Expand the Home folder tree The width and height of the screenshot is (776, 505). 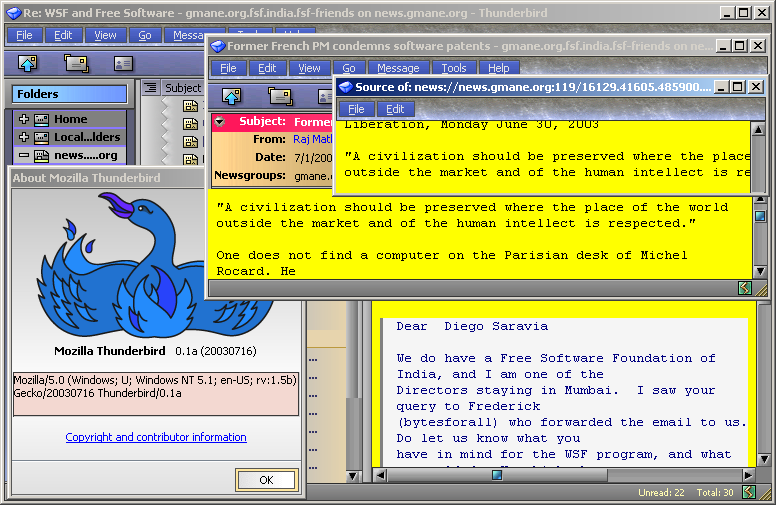pyautogui.click(x=24, y=119)
